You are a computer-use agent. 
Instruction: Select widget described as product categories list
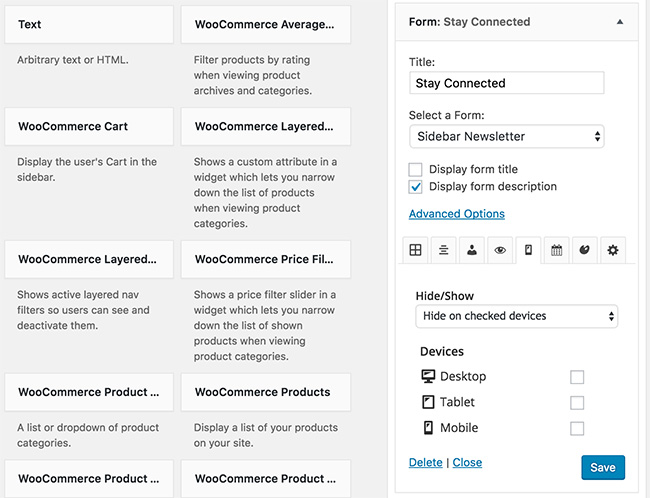[x=89, y=392]
